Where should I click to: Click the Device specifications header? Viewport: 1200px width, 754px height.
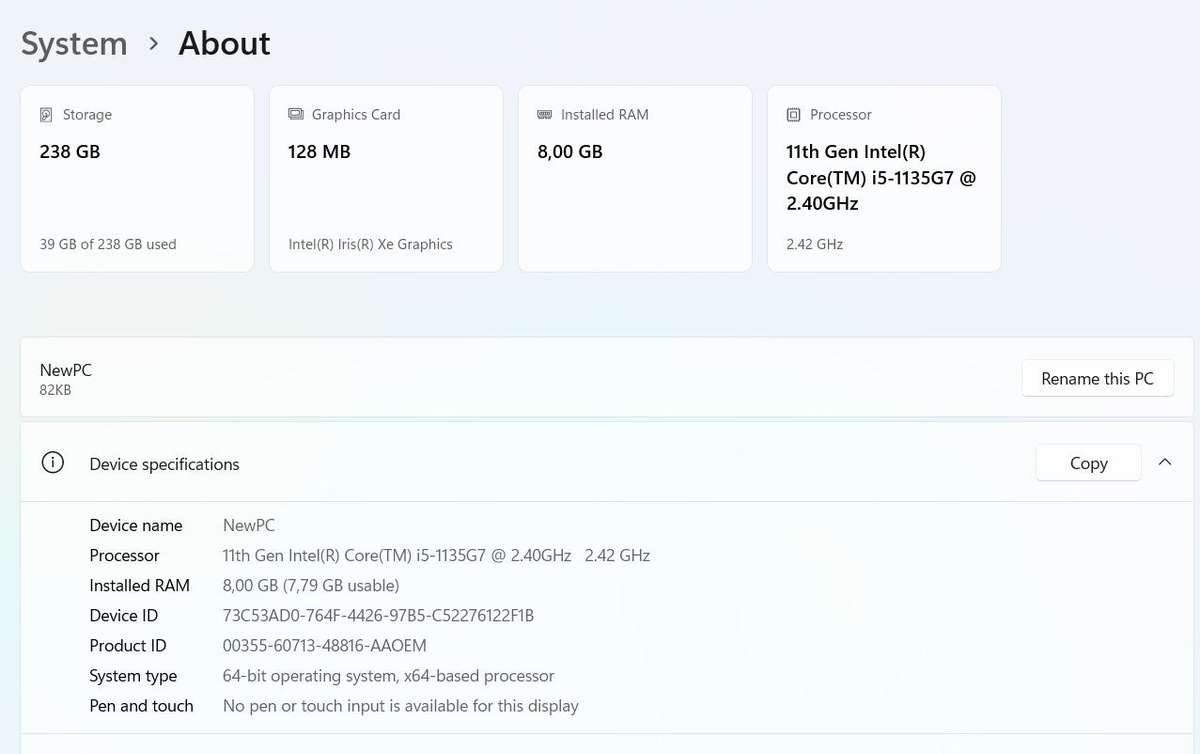click(x=165, y=464)
